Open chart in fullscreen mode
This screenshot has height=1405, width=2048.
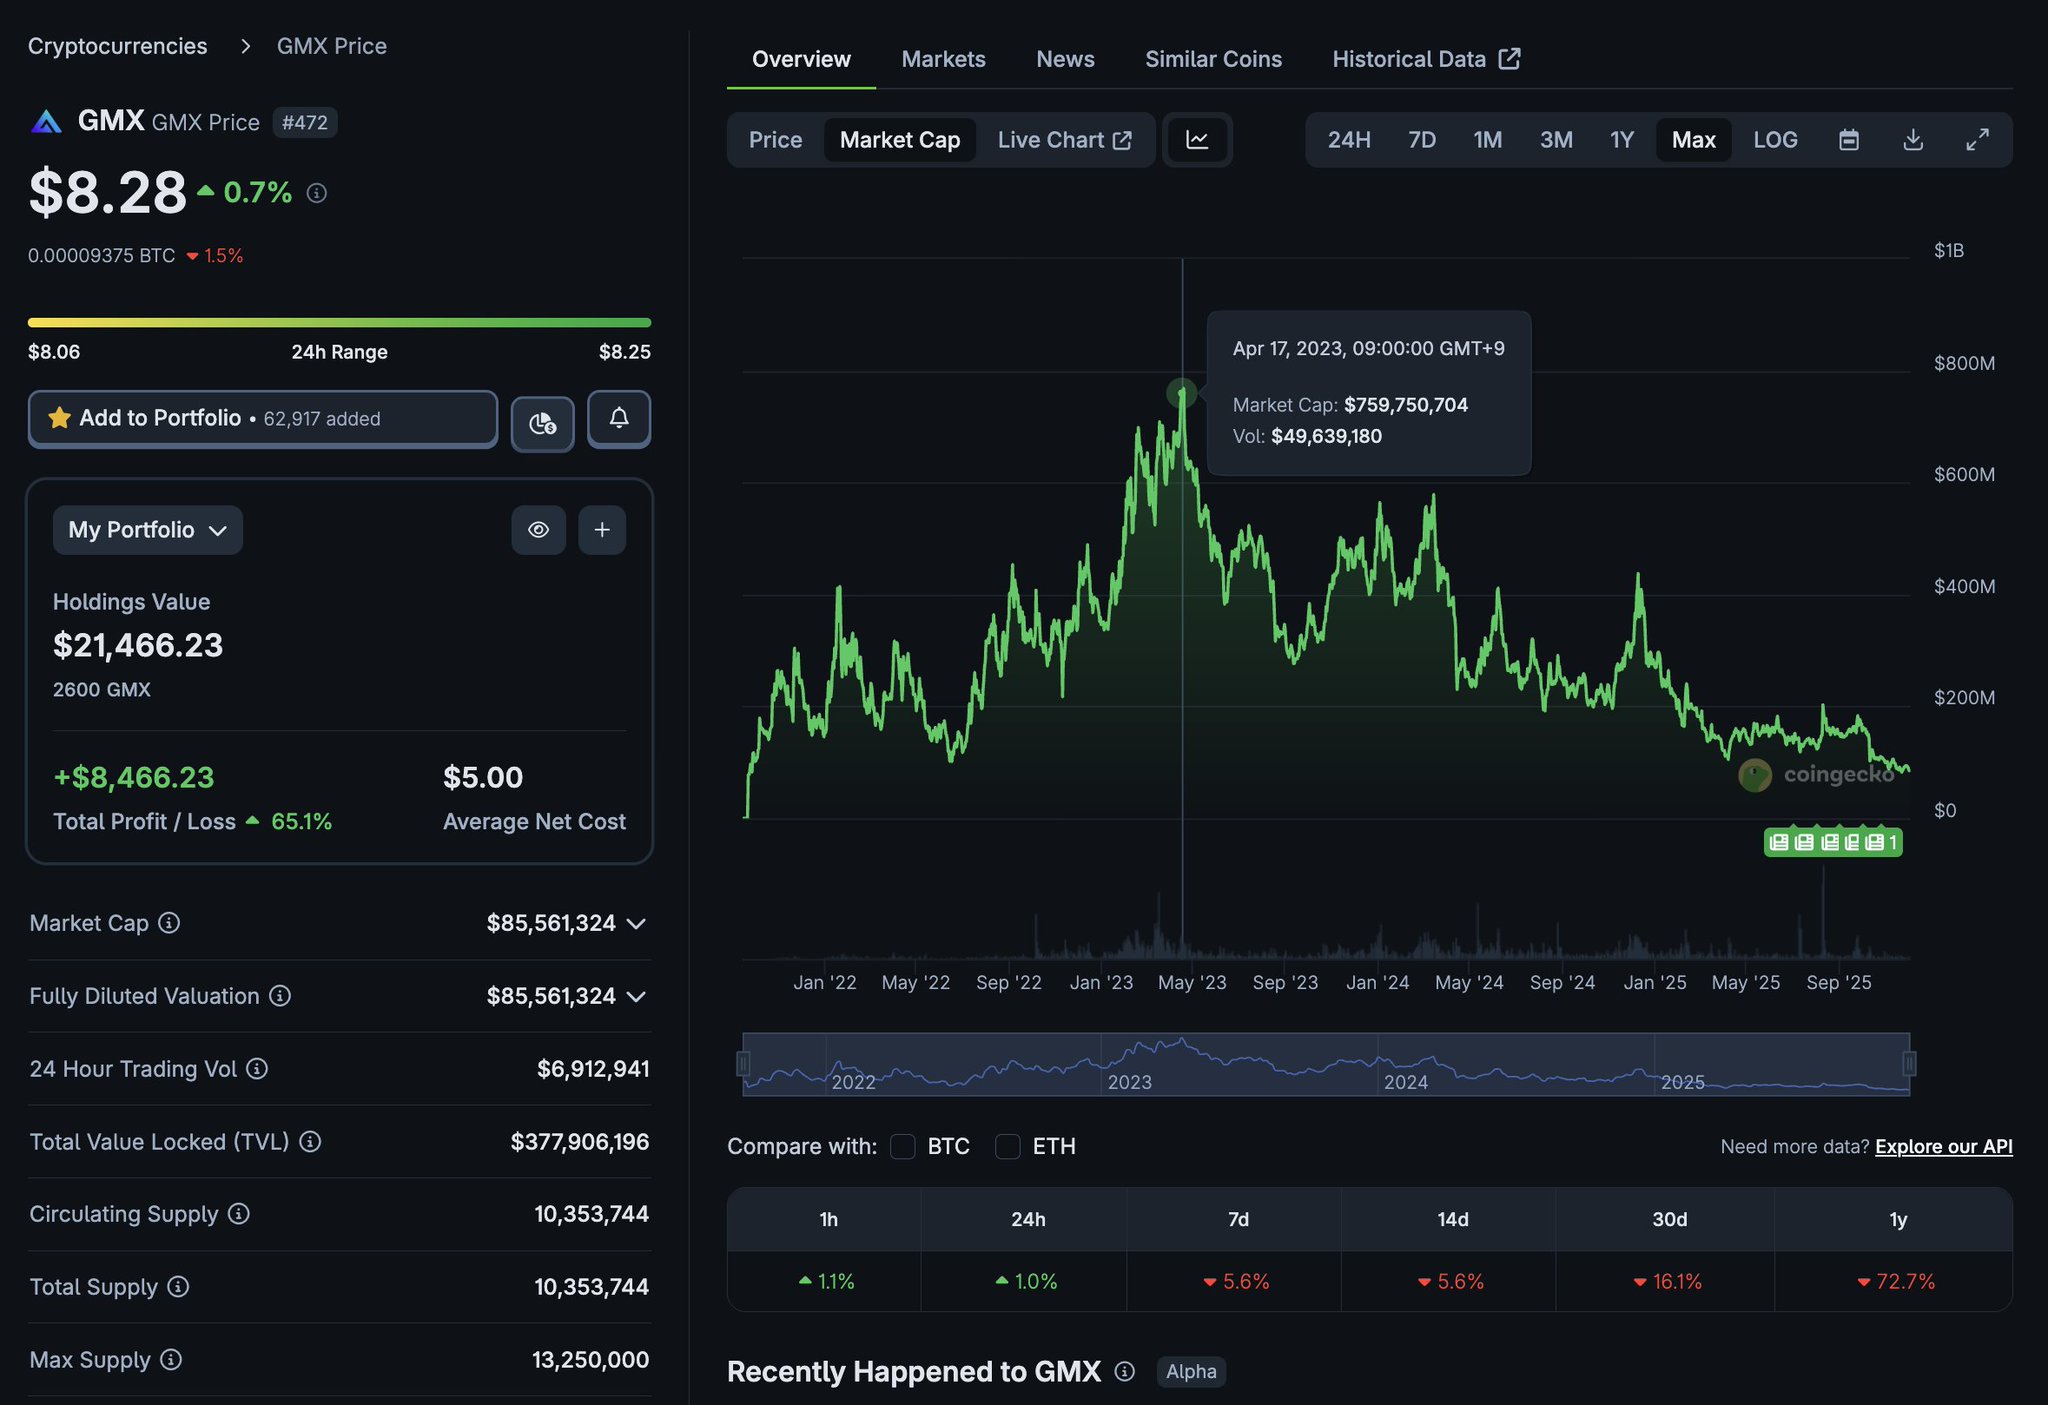(x=1977, y=140)
